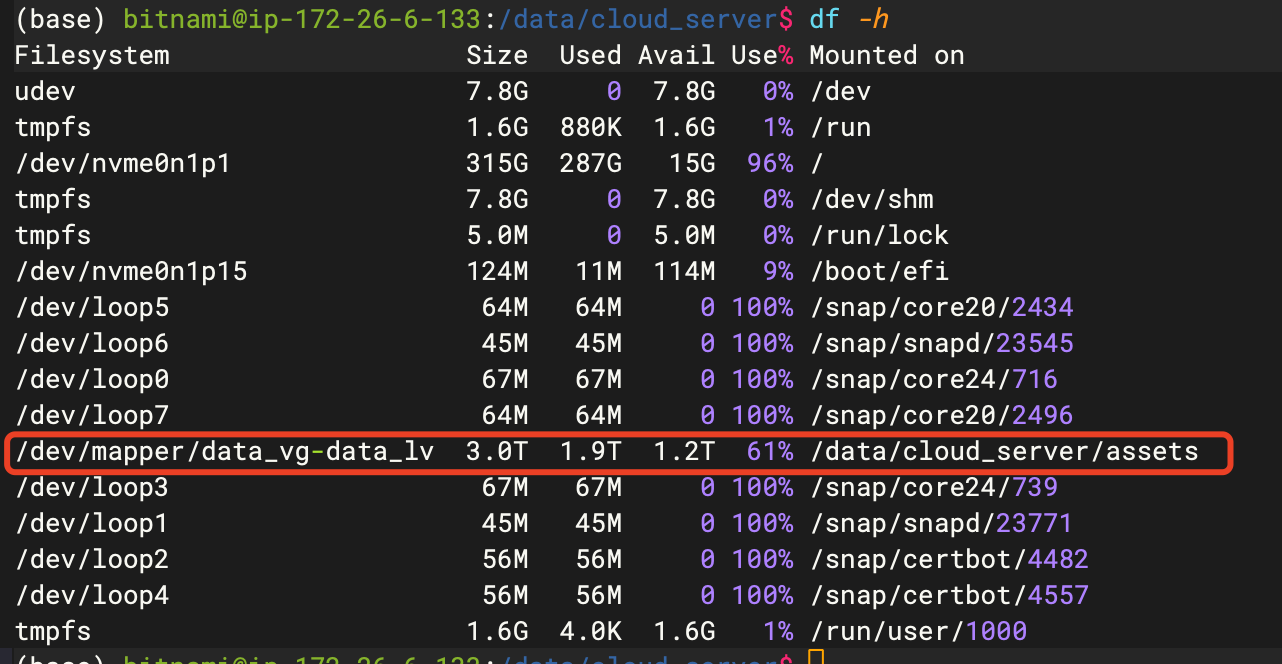1282x664 pixels.
Task: Click the /dev/nvme0n1p1 filesystem name
Action: point(123,163)
